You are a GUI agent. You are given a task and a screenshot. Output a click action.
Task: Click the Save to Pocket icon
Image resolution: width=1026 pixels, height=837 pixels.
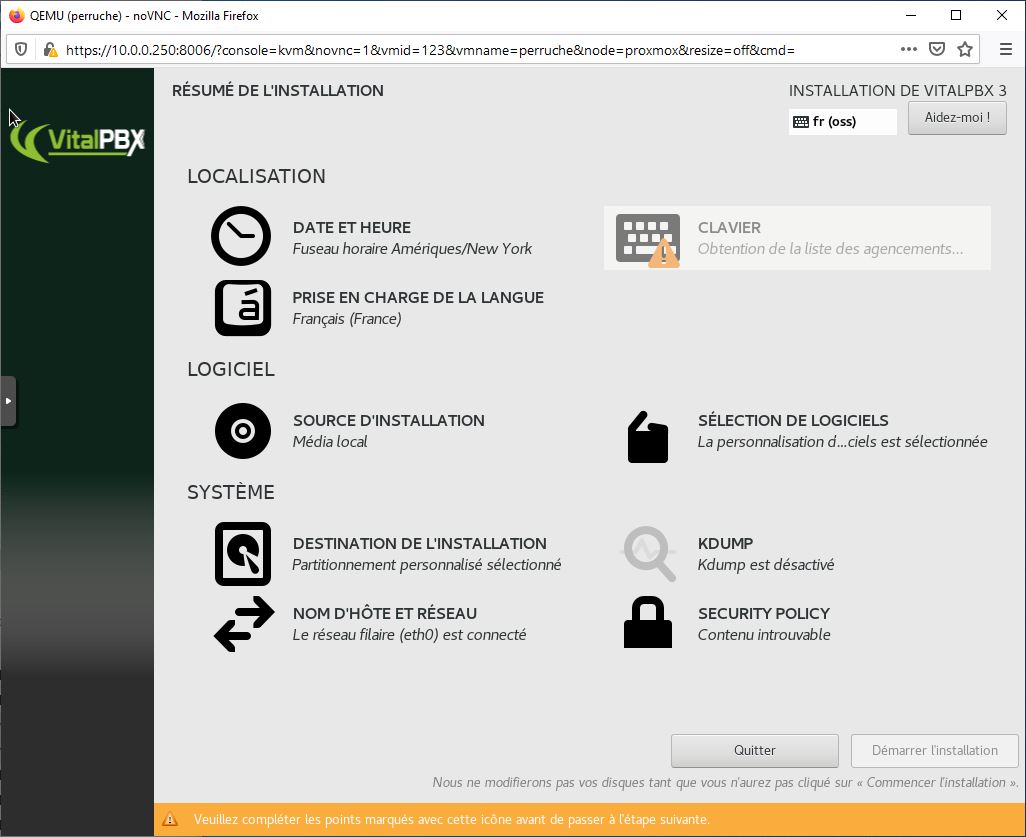tap(937, 49)
